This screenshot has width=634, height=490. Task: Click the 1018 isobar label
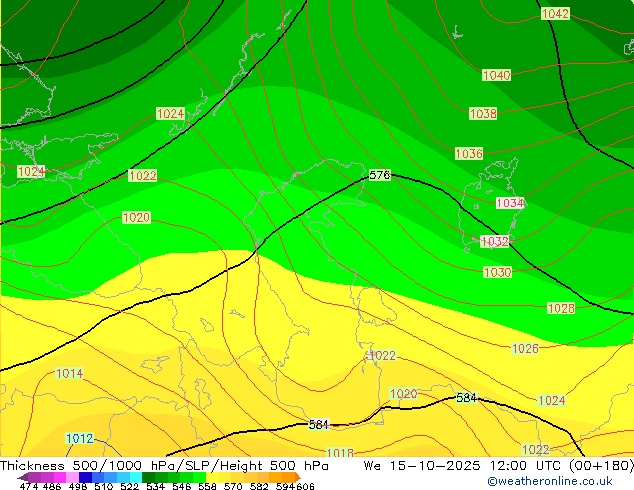point(340,452)
